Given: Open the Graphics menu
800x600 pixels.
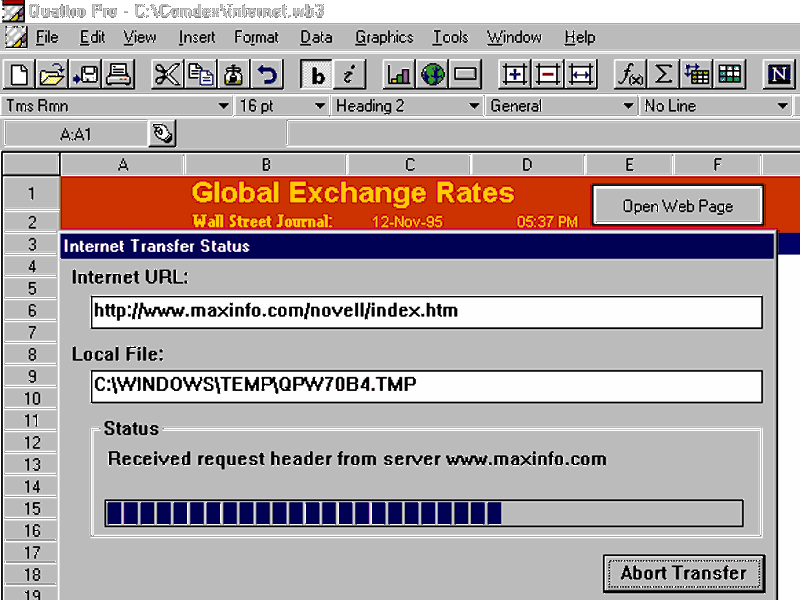Looking at the screenshot, I should pyautogui.click(x=384, y=37).
